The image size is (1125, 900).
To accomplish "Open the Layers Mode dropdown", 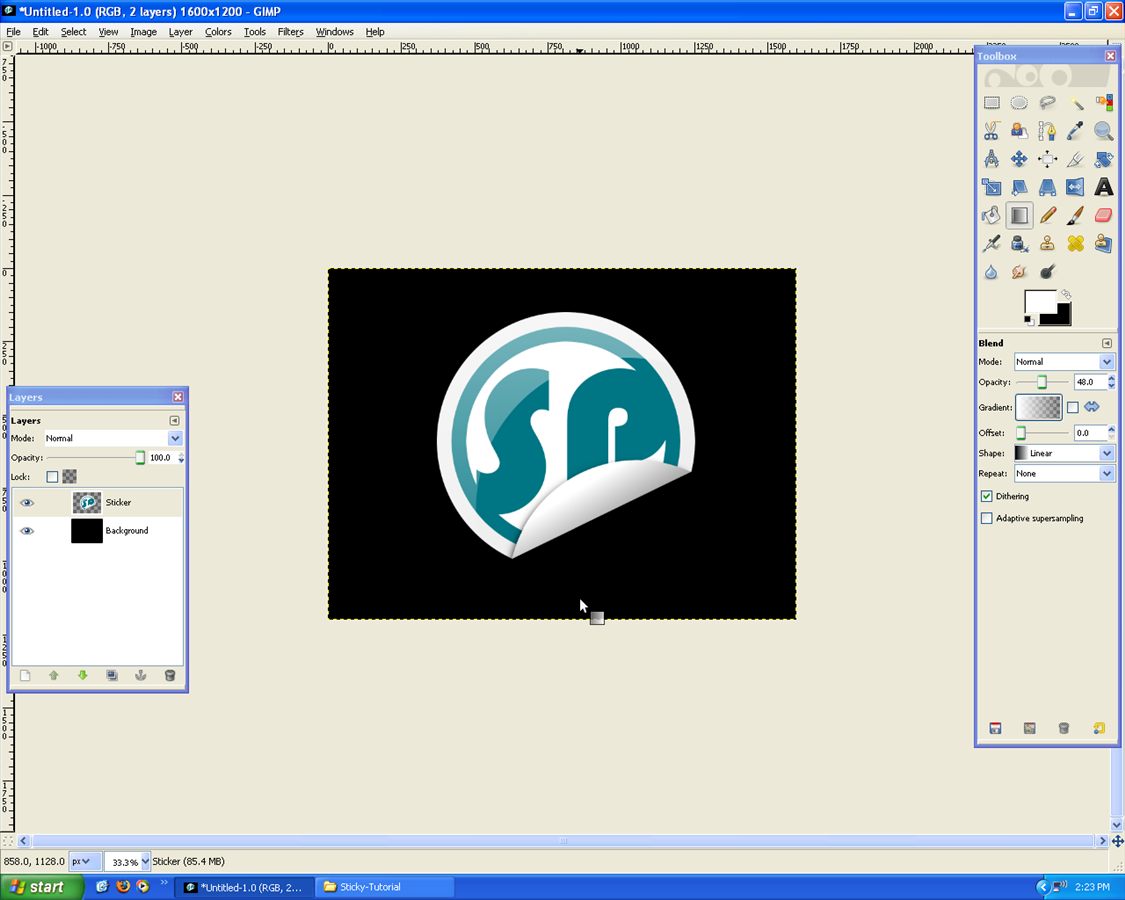I will [113, 438].
